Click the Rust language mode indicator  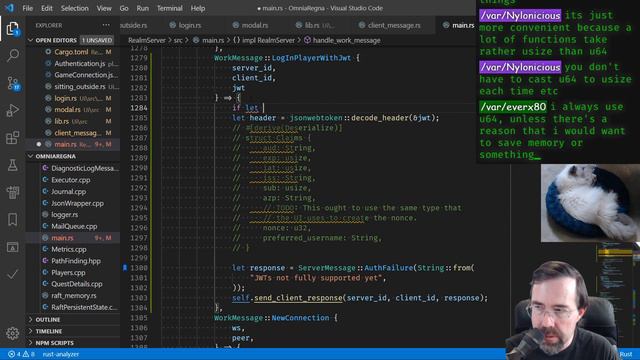[x=626, y=354]
